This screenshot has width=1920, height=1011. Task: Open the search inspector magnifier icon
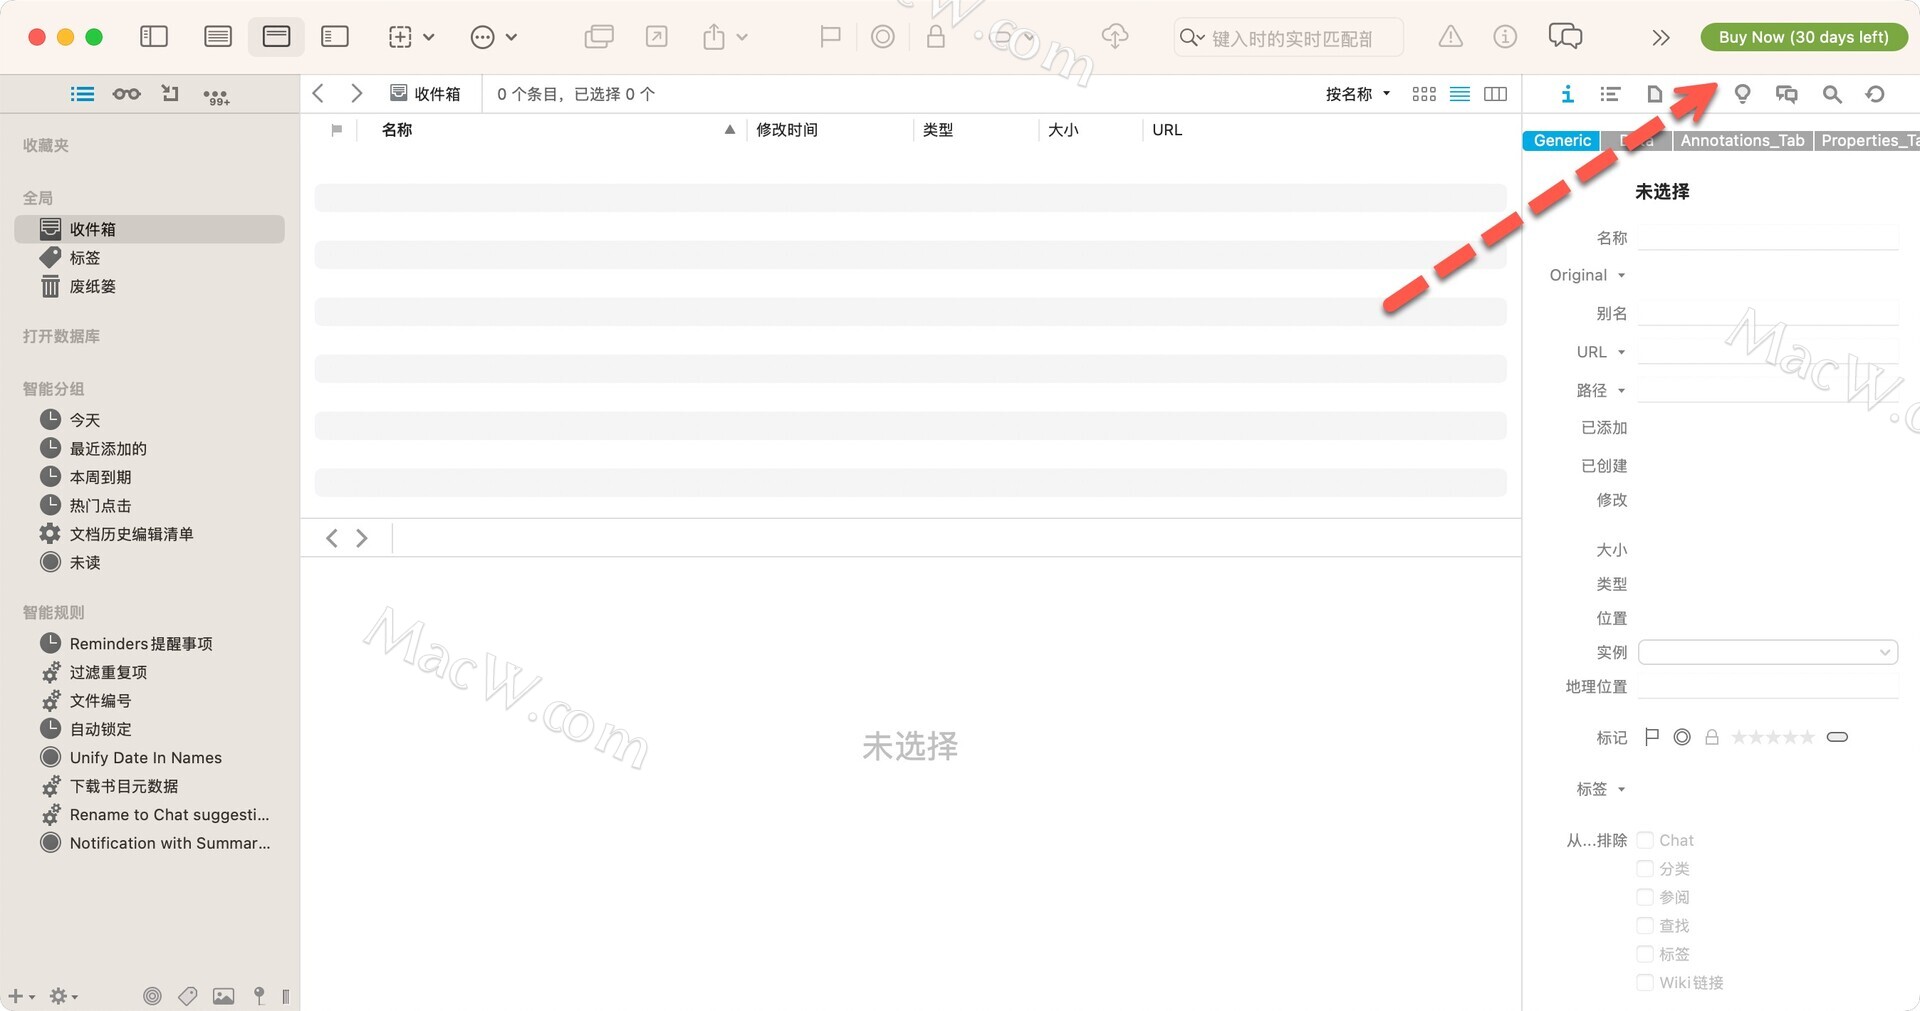(x=1831, y=94)
